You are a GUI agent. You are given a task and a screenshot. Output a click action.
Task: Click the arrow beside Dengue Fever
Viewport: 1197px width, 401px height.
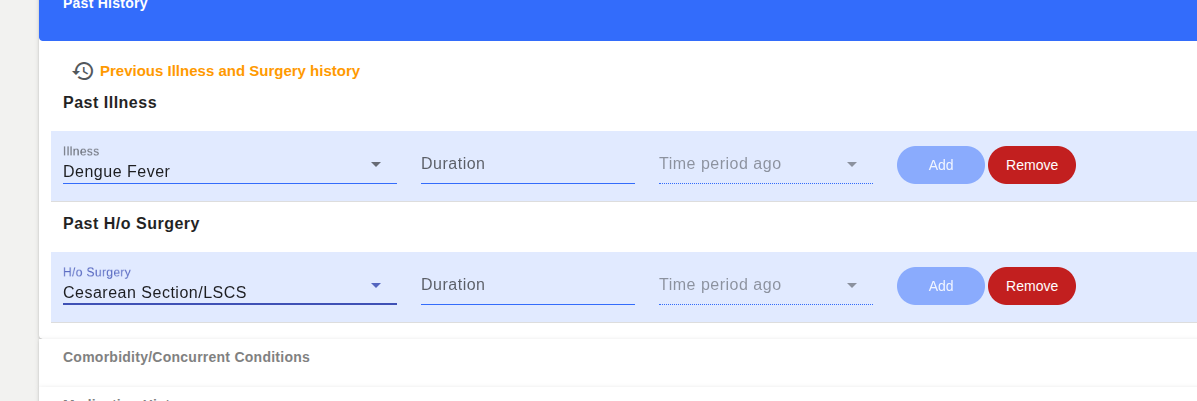coord(376,164)
